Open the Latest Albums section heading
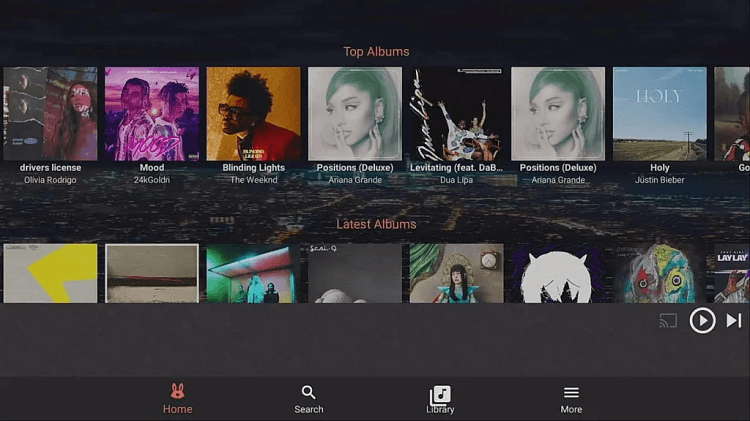The height and width of the screenshot is (421, 750). click(376, 224)
